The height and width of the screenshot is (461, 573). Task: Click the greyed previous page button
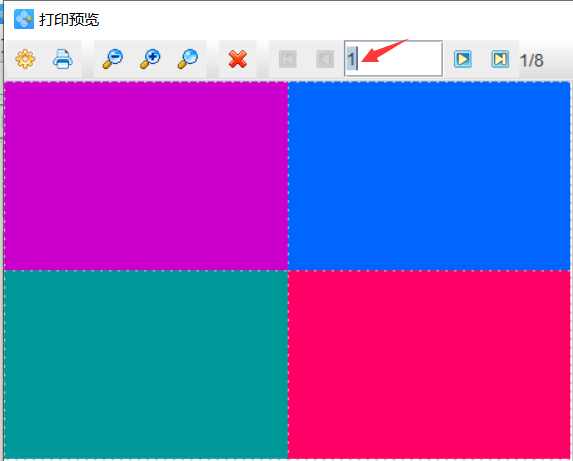click(x=325, y=59)
